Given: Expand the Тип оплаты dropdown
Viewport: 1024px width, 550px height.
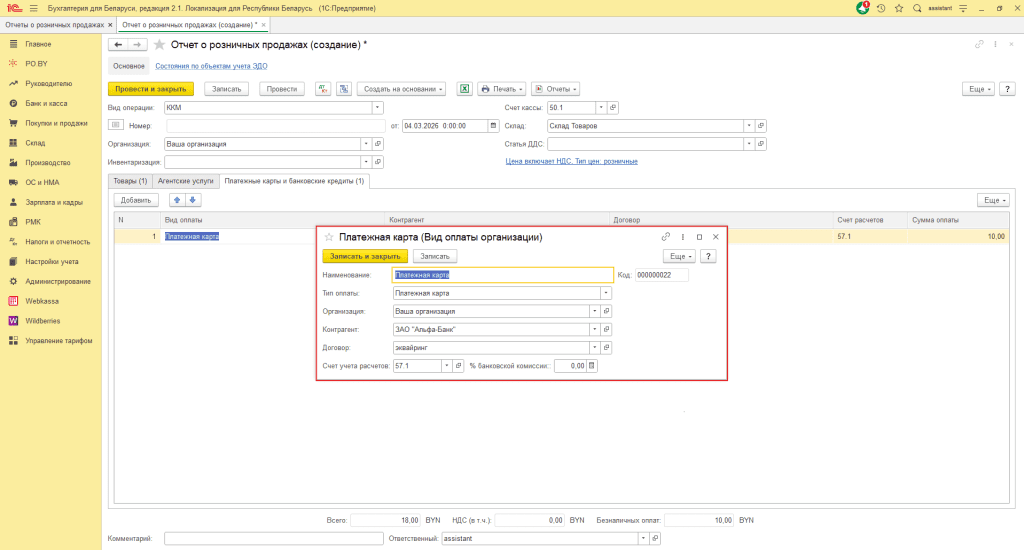Looking at the screenshot, I should (x=605, y=293).
